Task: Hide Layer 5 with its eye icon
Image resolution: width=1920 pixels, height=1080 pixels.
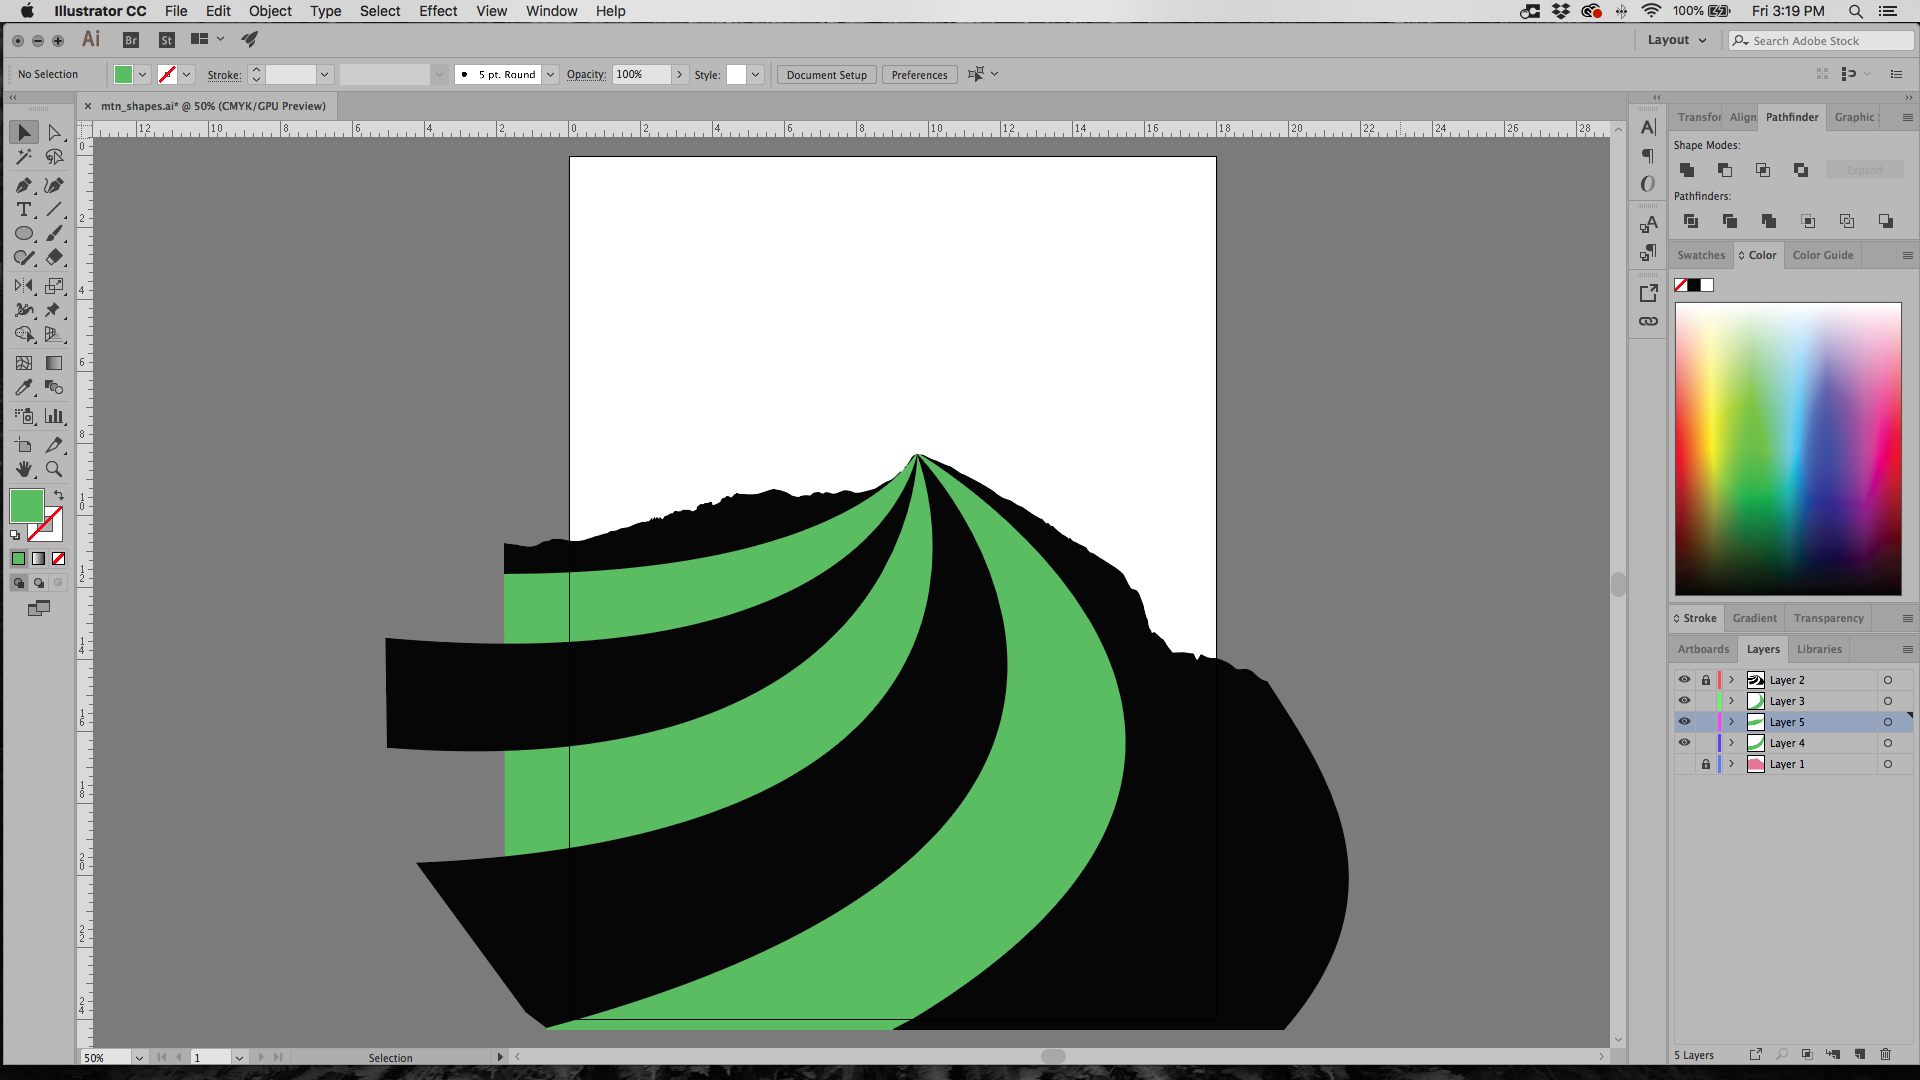Action: pos(1684,722)
